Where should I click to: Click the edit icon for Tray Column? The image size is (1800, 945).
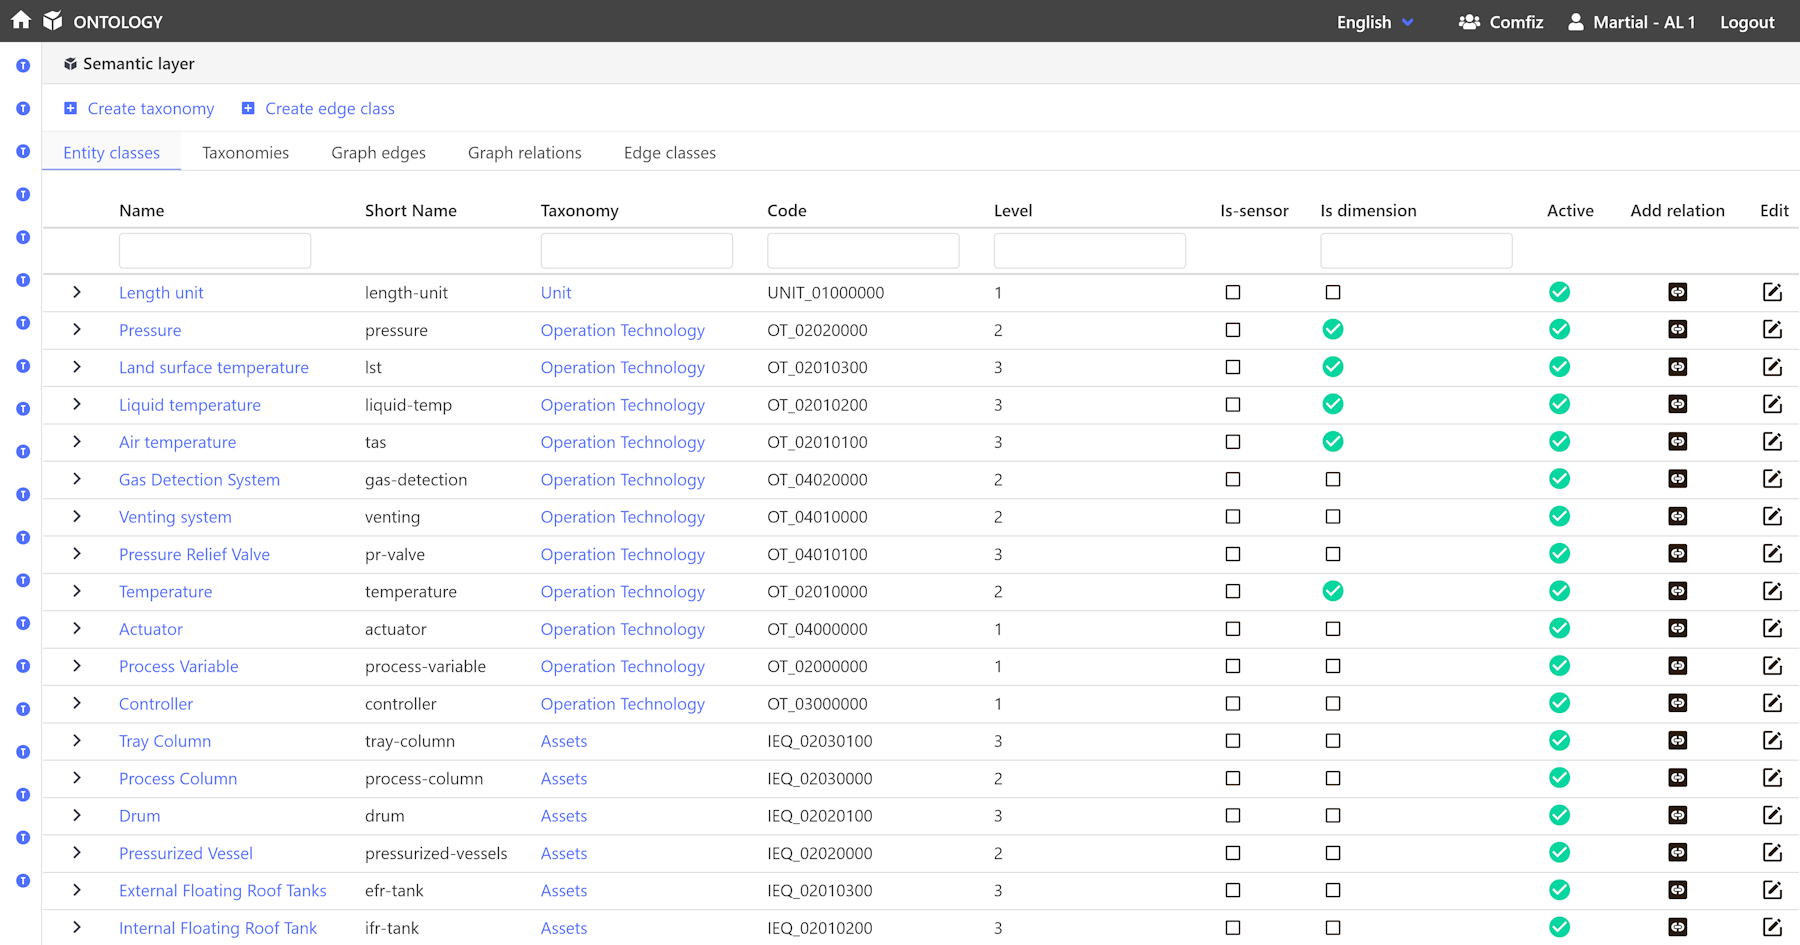click(x=1772, y=740)
